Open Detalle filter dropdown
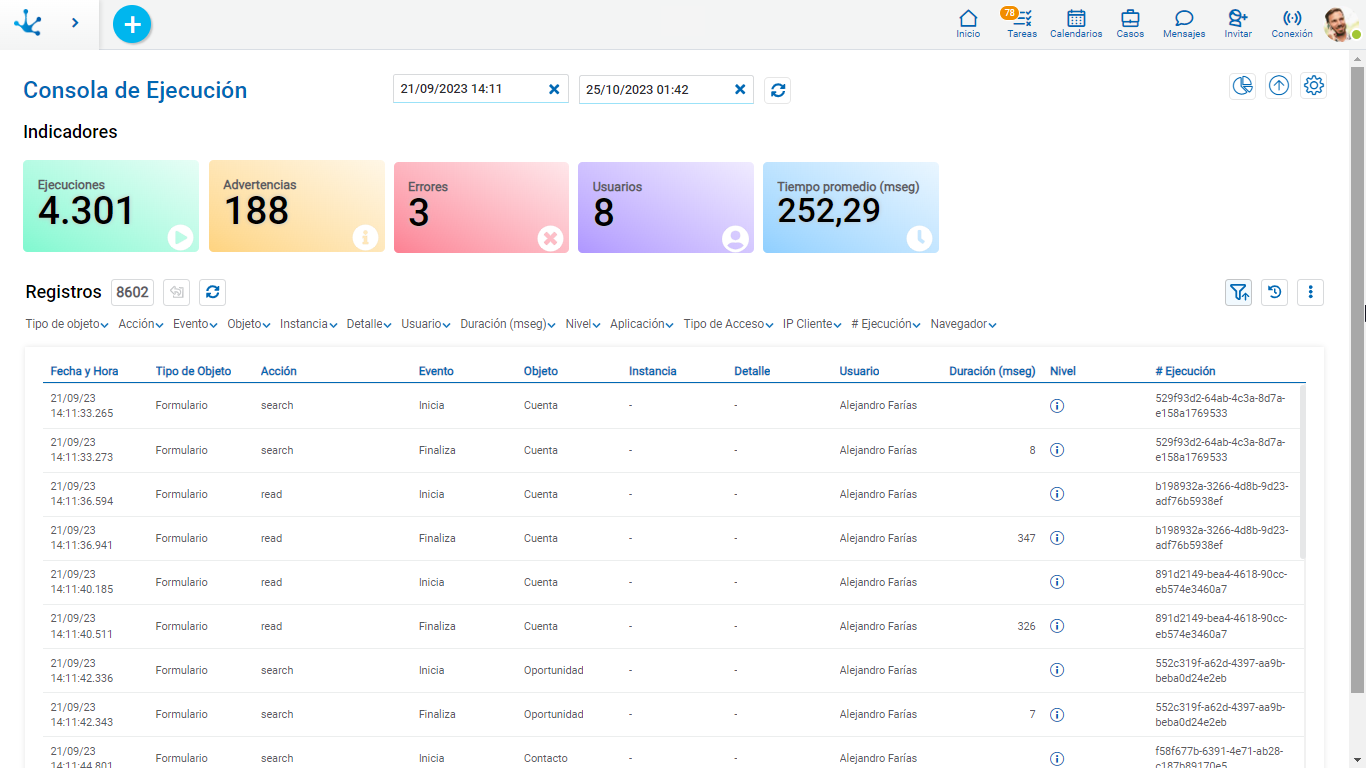This screenshot has width=1366, height=768. 370,324
